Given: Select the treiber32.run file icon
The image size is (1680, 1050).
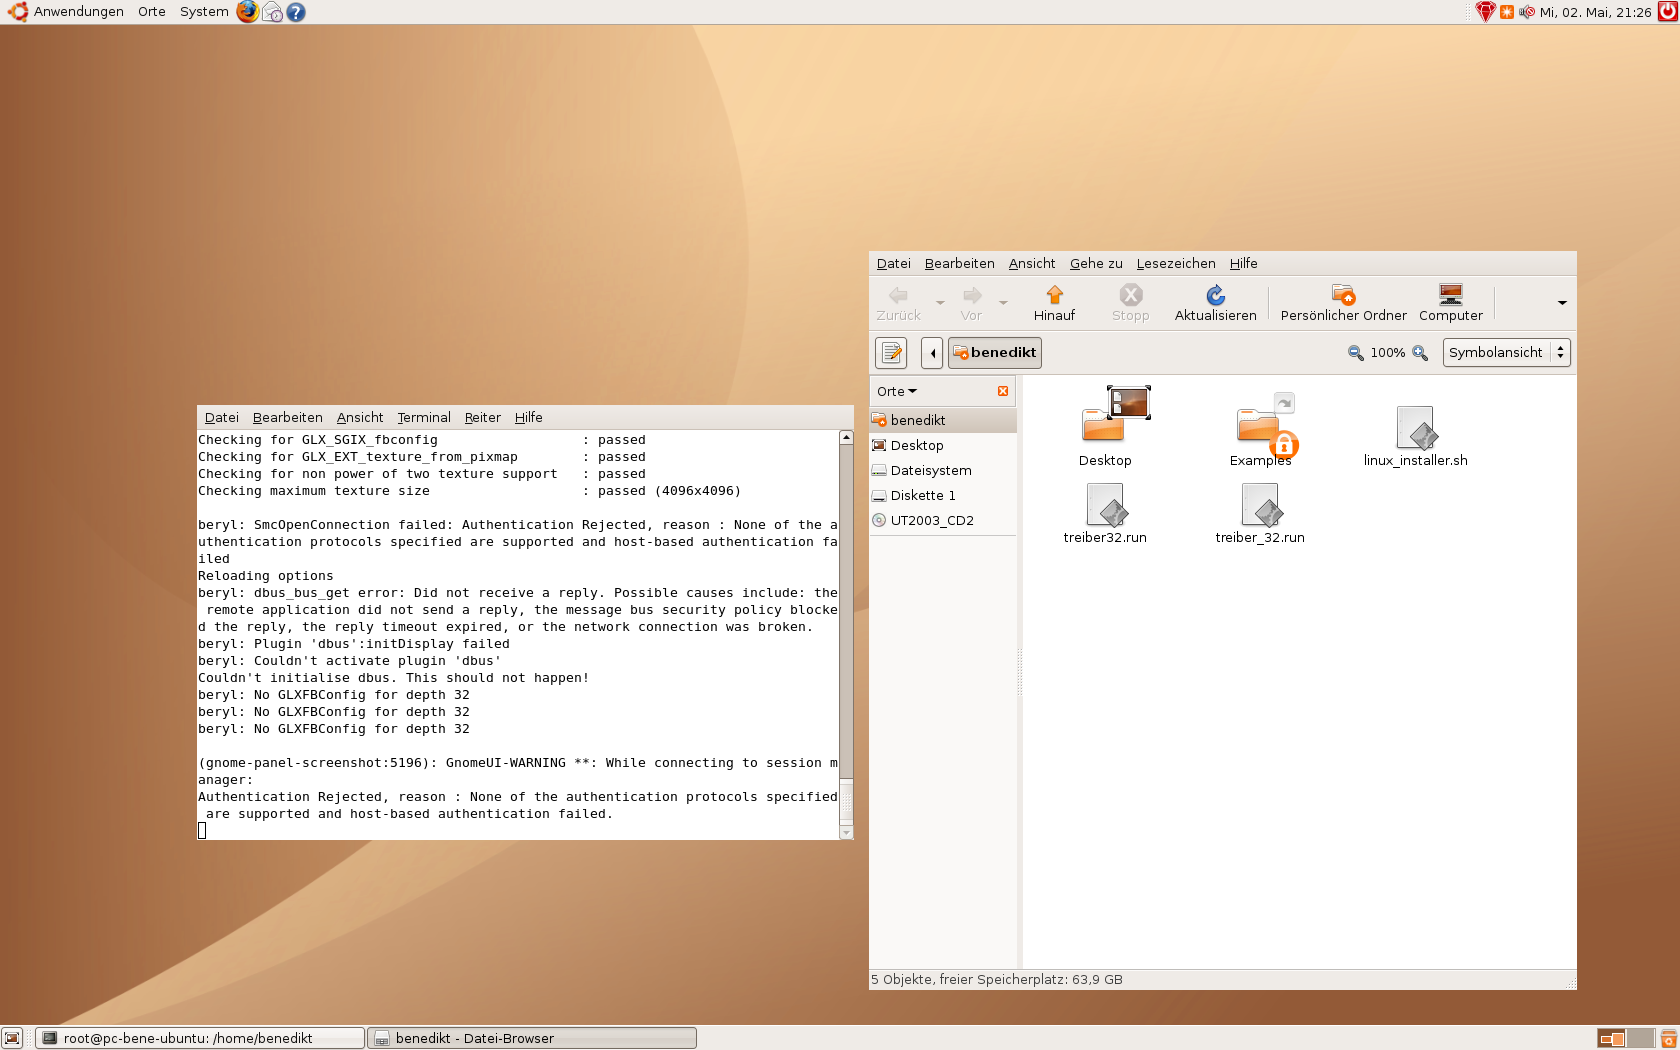Looking at the screenshot, I should 1105,514.
